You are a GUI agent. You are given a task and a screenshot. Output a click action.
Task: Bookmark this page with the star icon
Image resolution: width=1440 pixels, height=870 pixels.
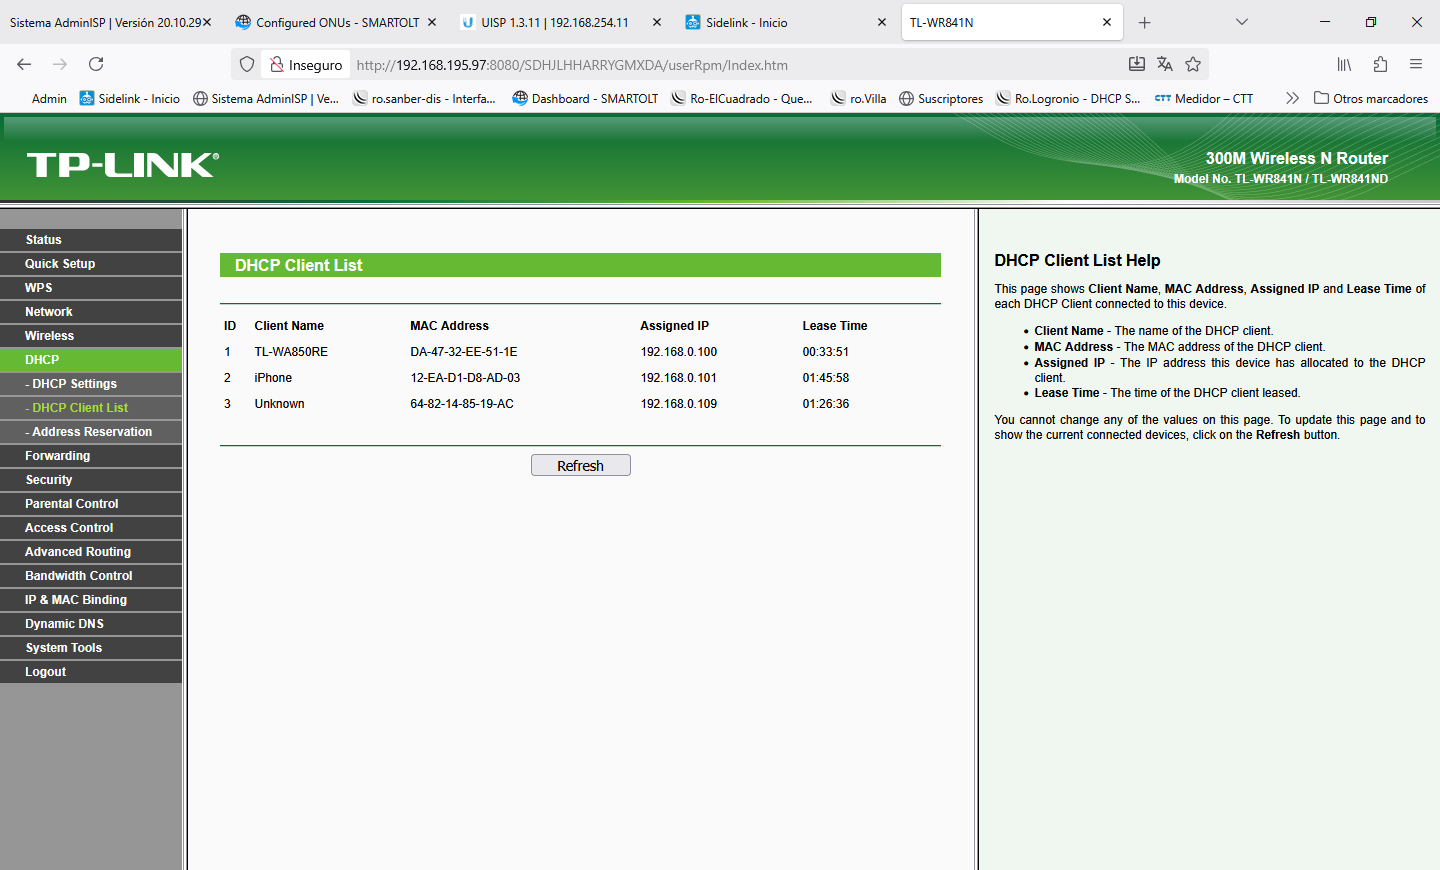pos(1193,64)
